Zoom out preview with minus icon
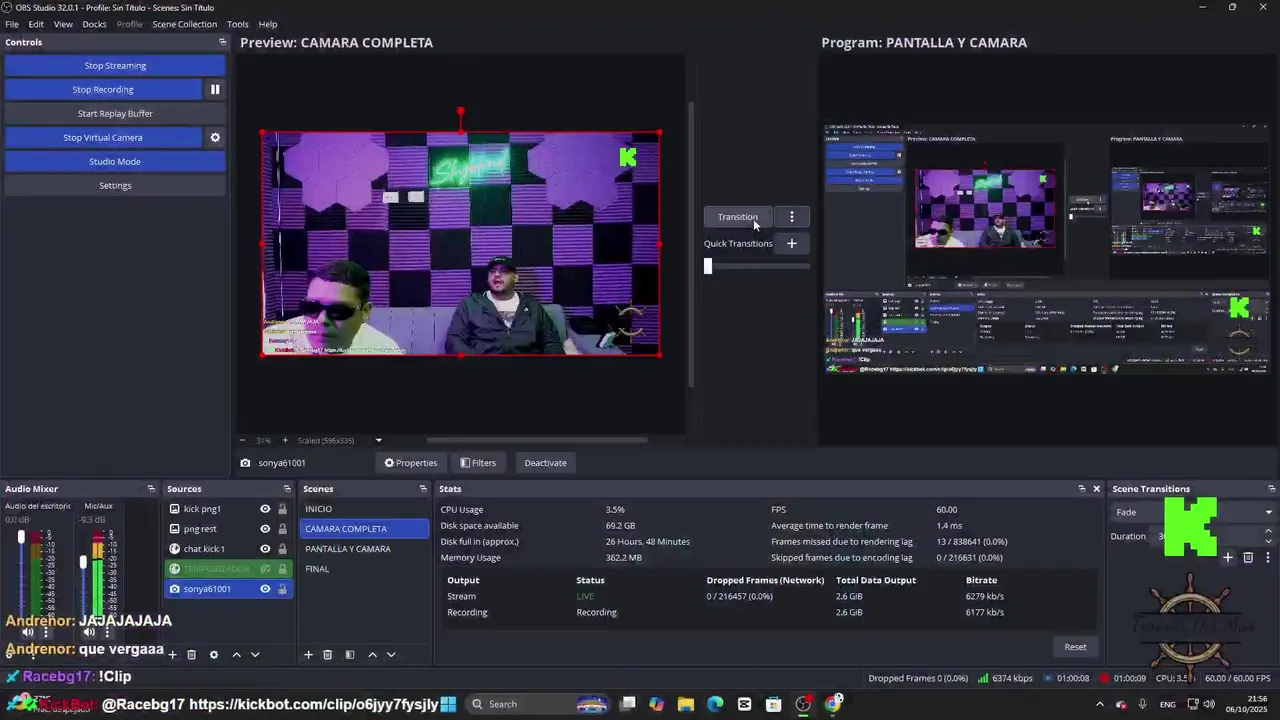The height and width of the screenshot is (720, 1280). pos(242,440)
